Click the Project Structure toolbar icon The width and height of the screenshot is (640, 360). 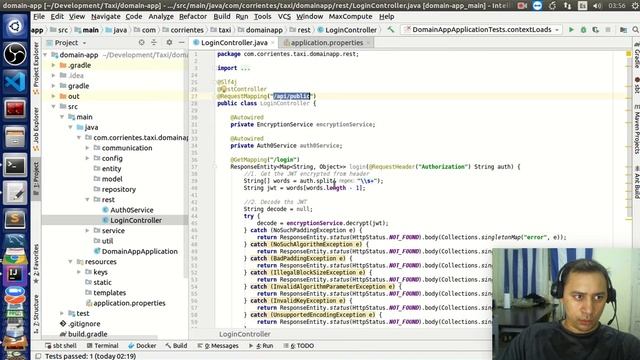pyautogui.click(x=623, y=30)
